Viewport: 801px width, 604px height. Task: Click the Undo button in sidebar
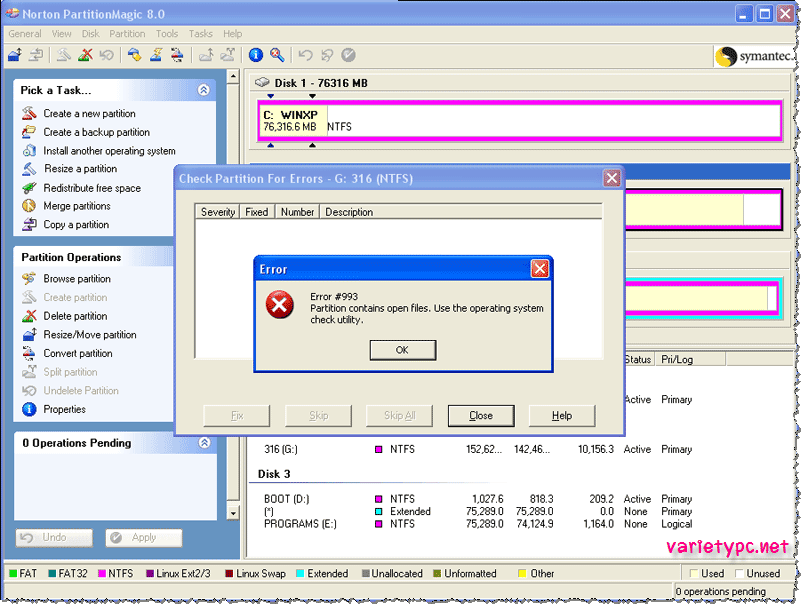(x=54, y=538)
